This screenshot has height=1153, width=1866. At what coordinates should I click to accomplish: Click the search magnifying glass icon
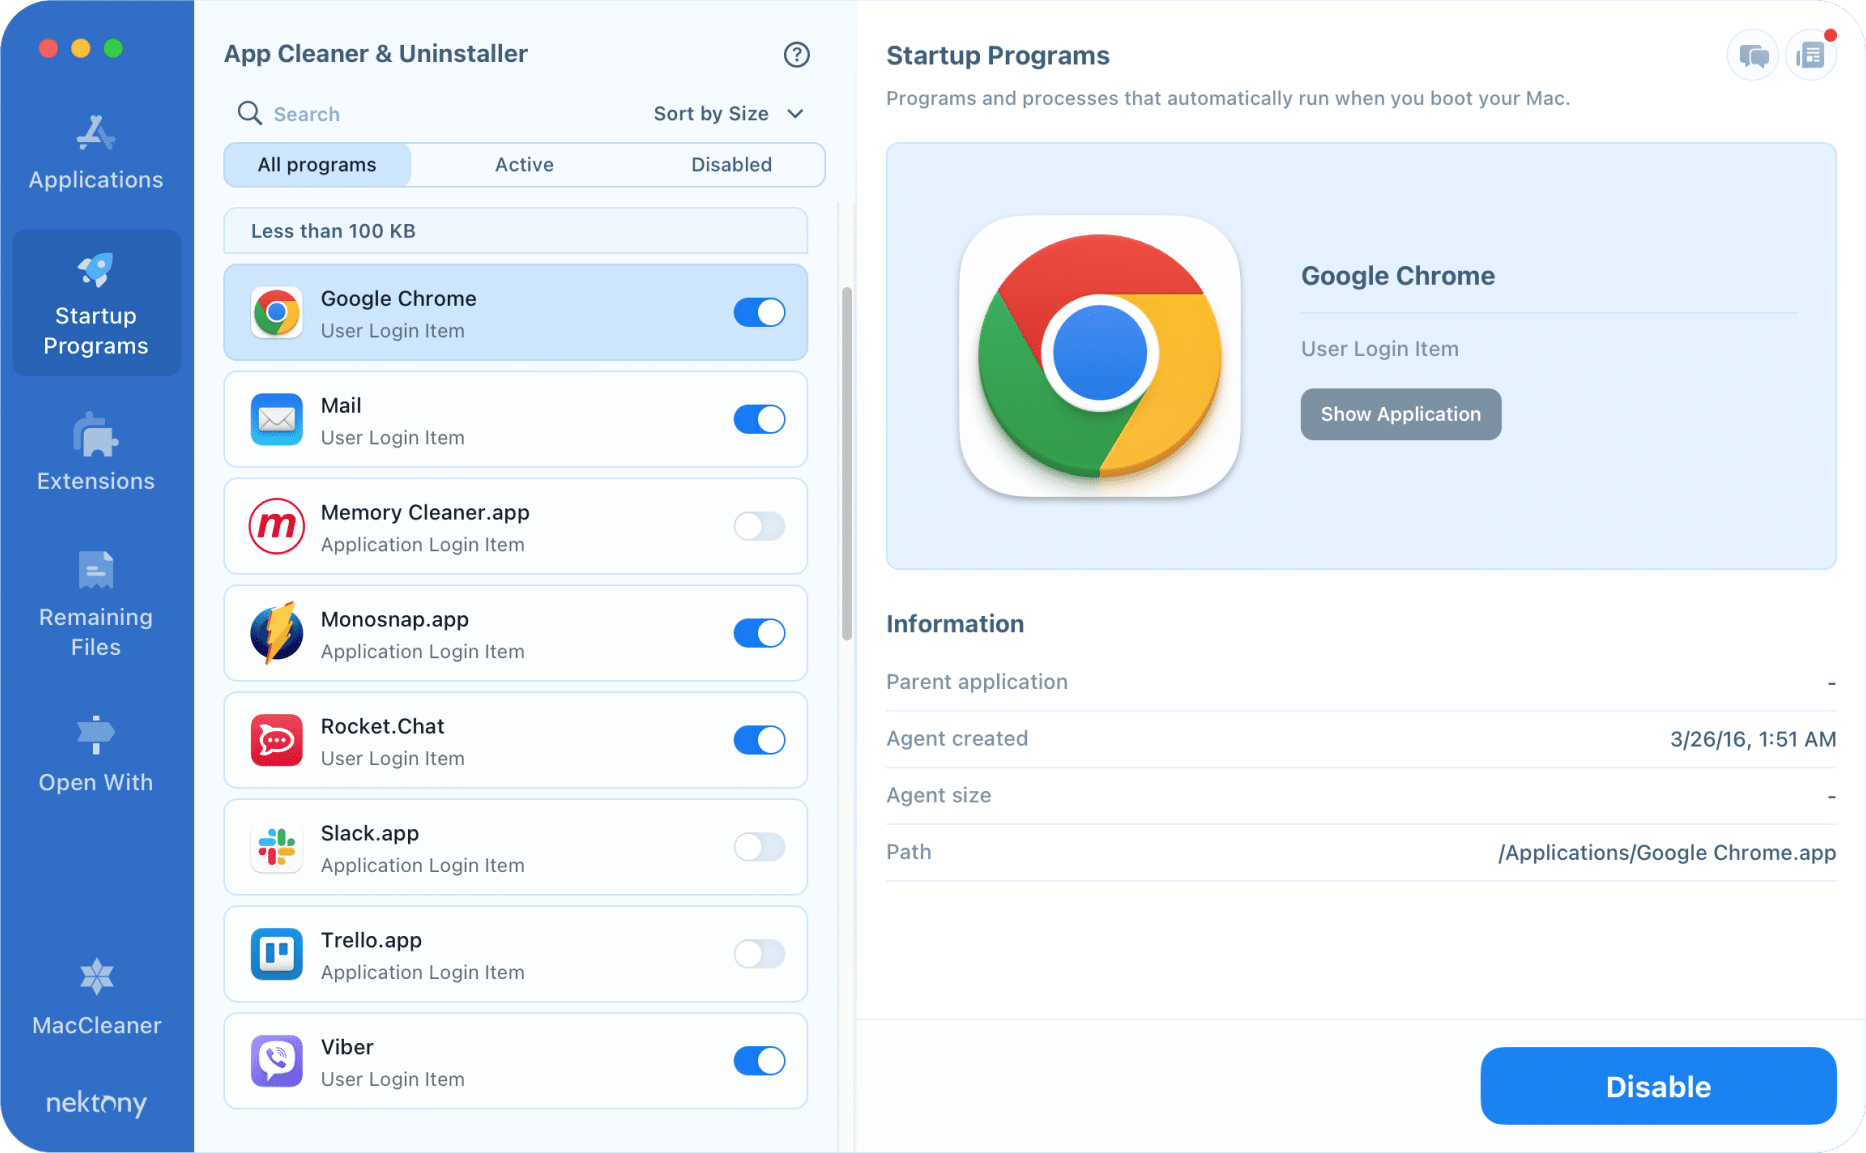249,113
